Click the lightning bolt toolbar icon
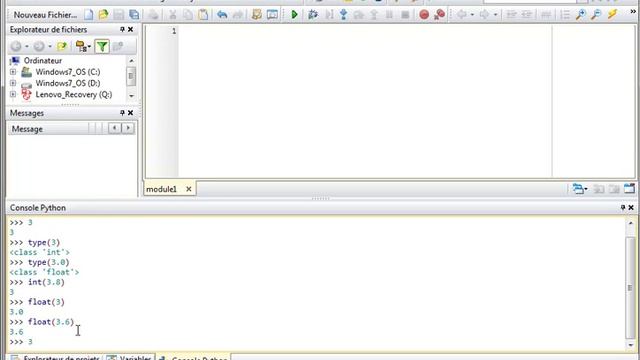This screenshot has height=360, width=640. tap(612, 15)
